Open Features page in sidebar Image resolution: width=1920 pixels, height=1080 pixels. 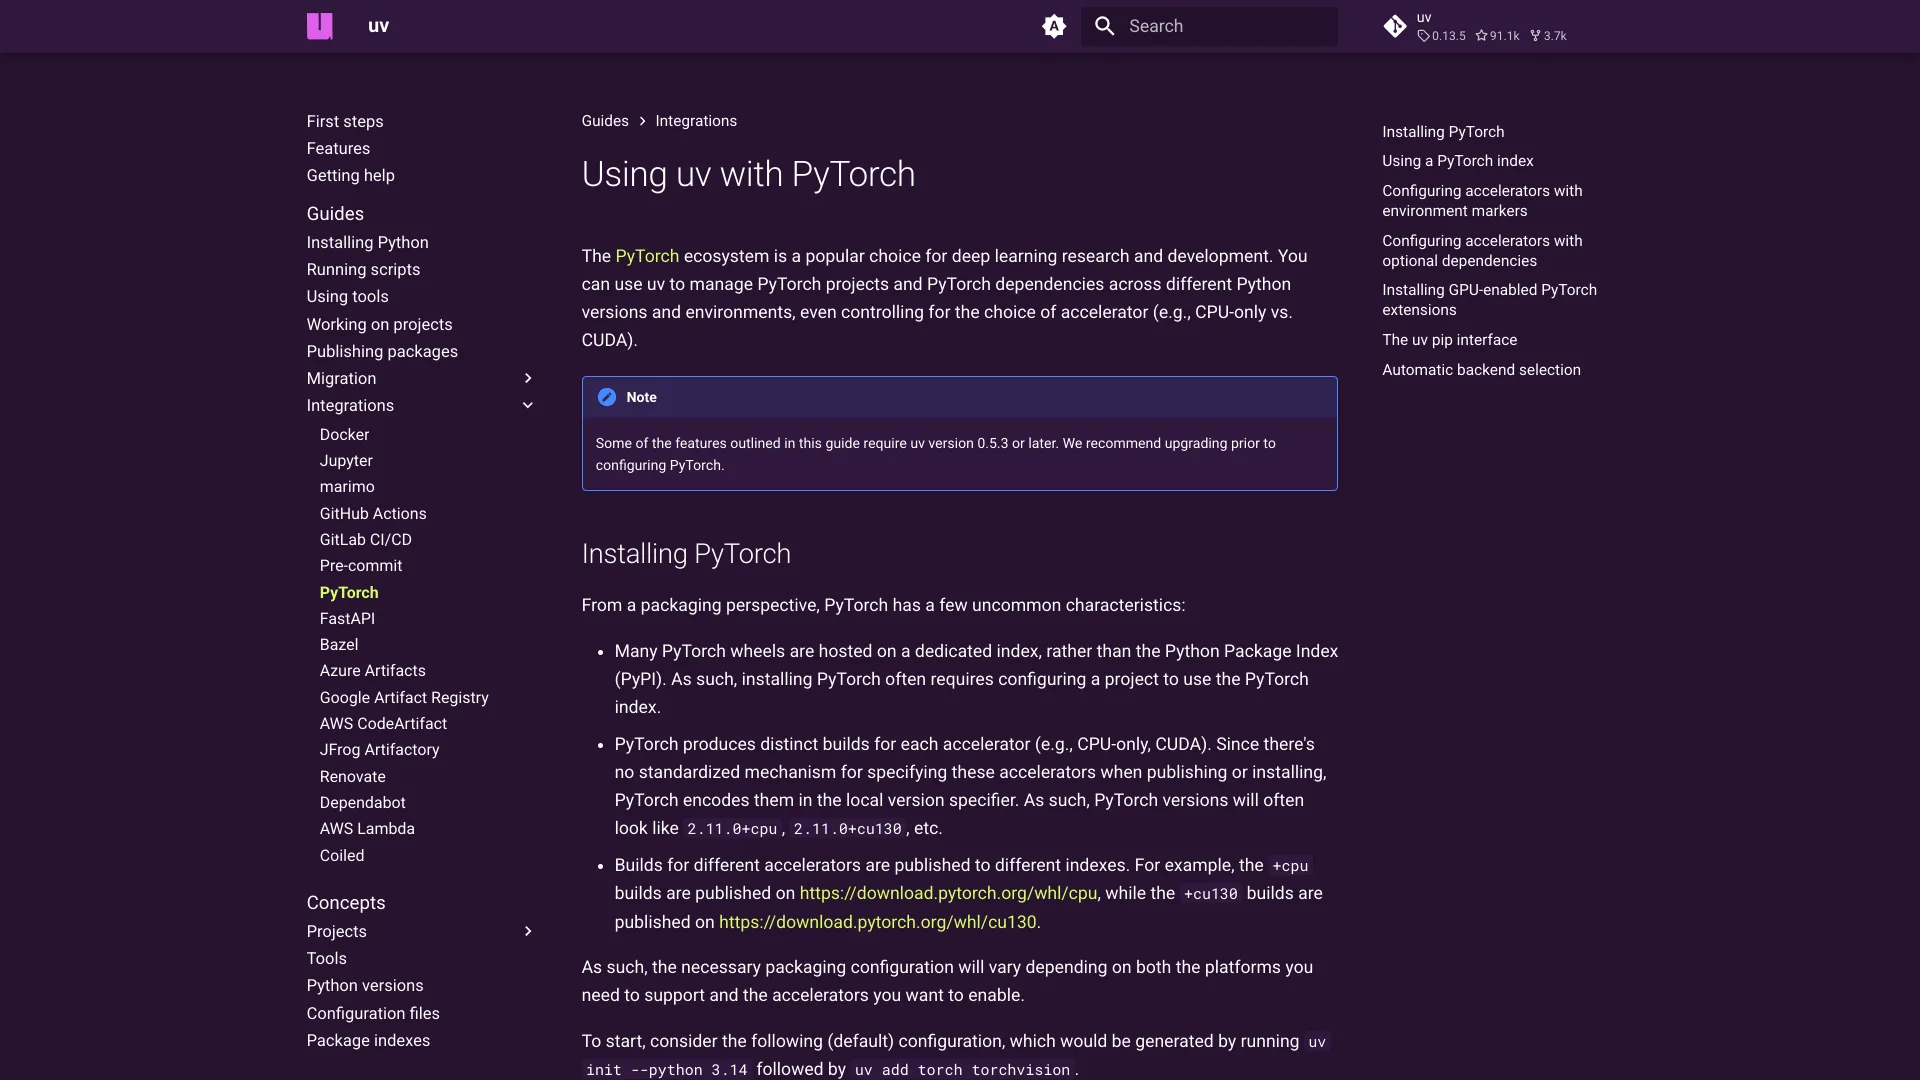[x=338, y=148]
